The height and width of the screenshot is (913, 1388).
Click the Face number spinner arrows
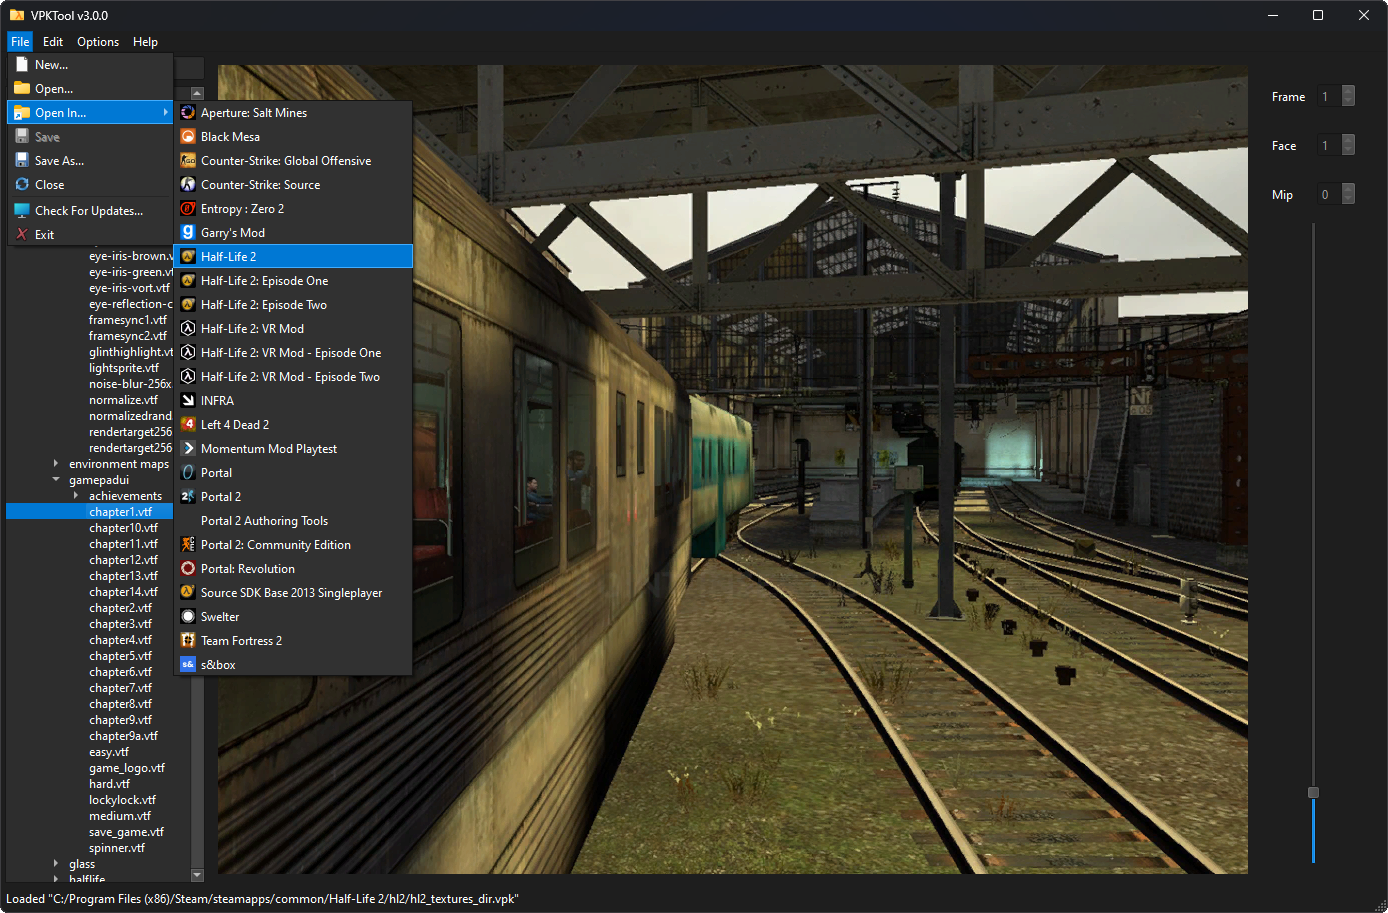pyautogui.click(x=1348, y=145)
